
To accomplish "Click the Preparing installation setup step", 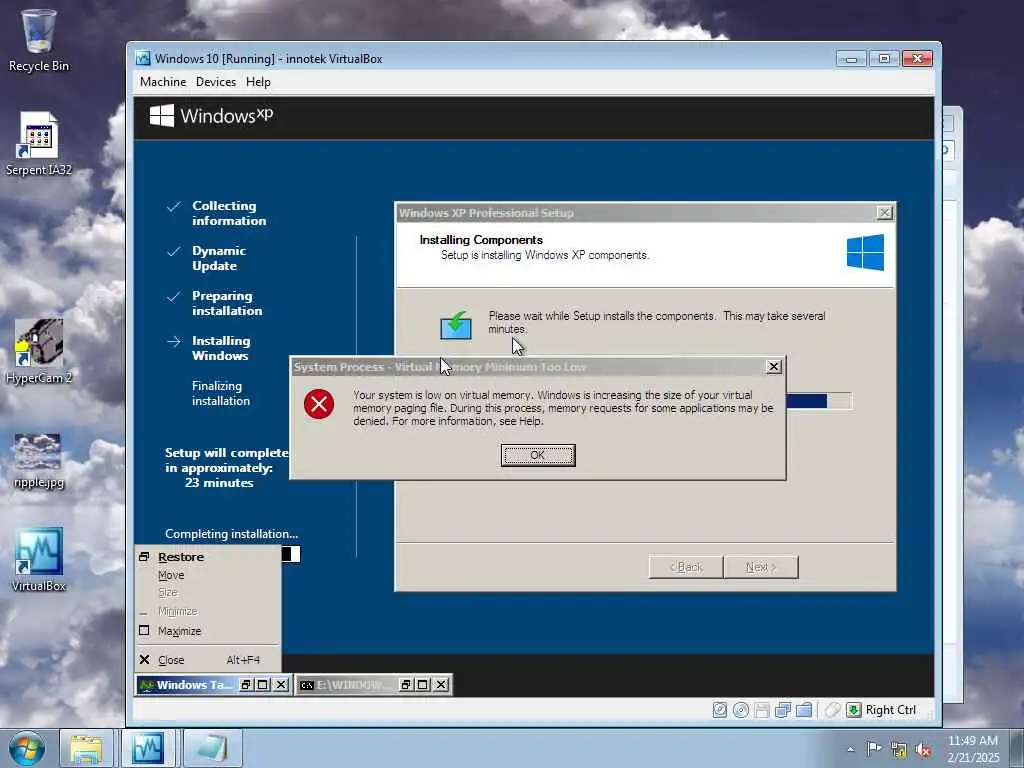I will click(227, 303).
